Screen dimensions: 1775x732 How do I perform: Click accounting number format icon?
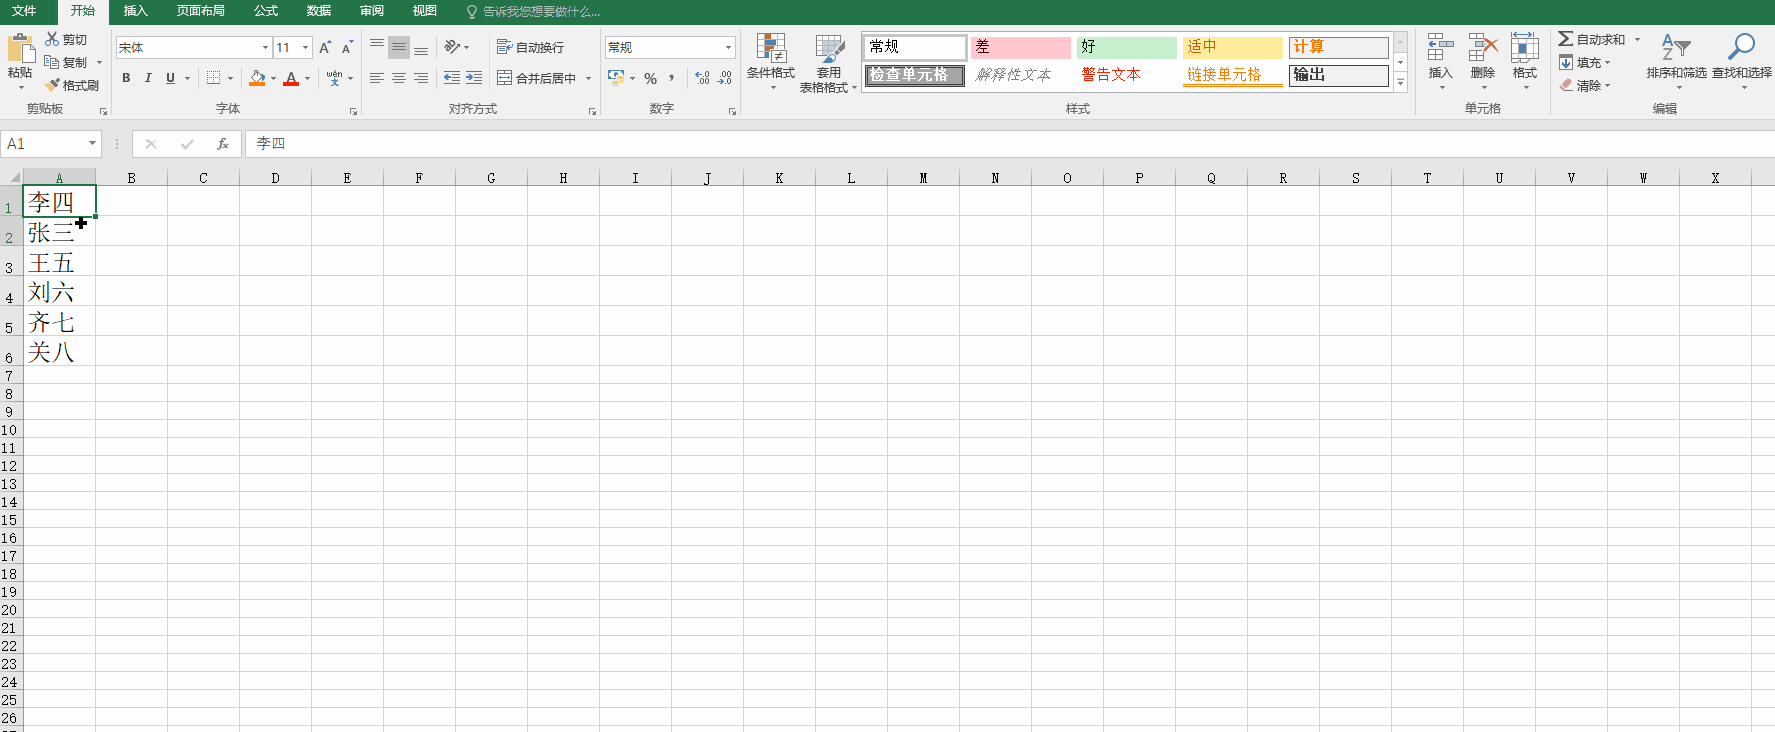point(615,78)
